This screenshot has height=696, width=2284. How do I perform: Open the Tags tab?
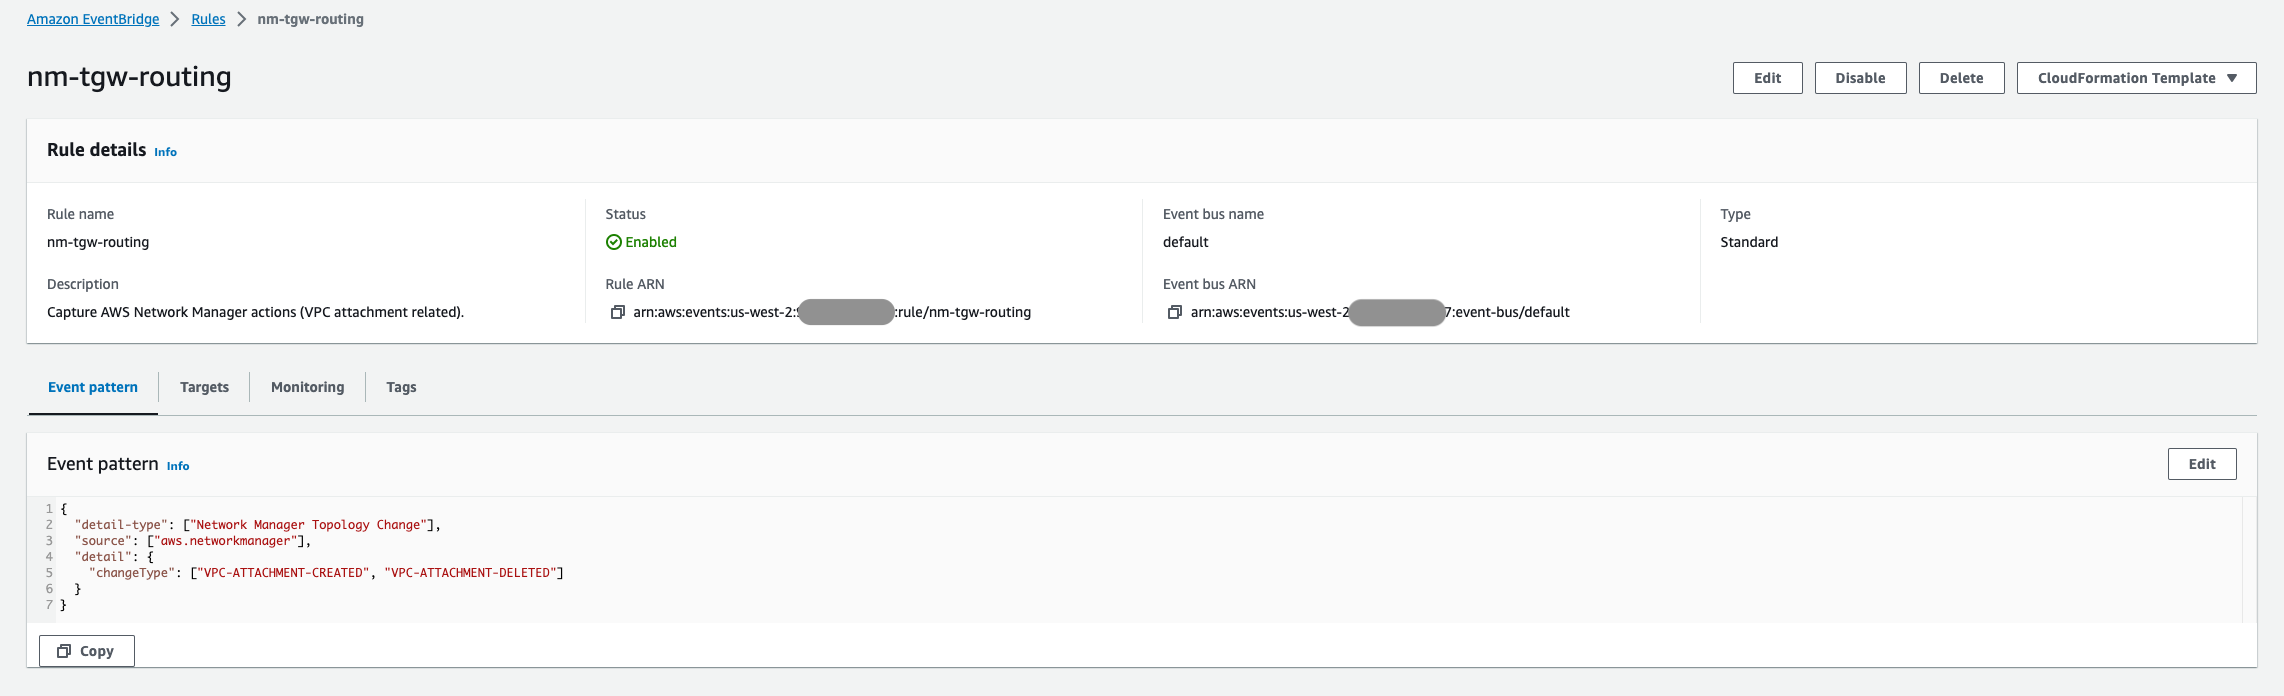tap(401, 387)
